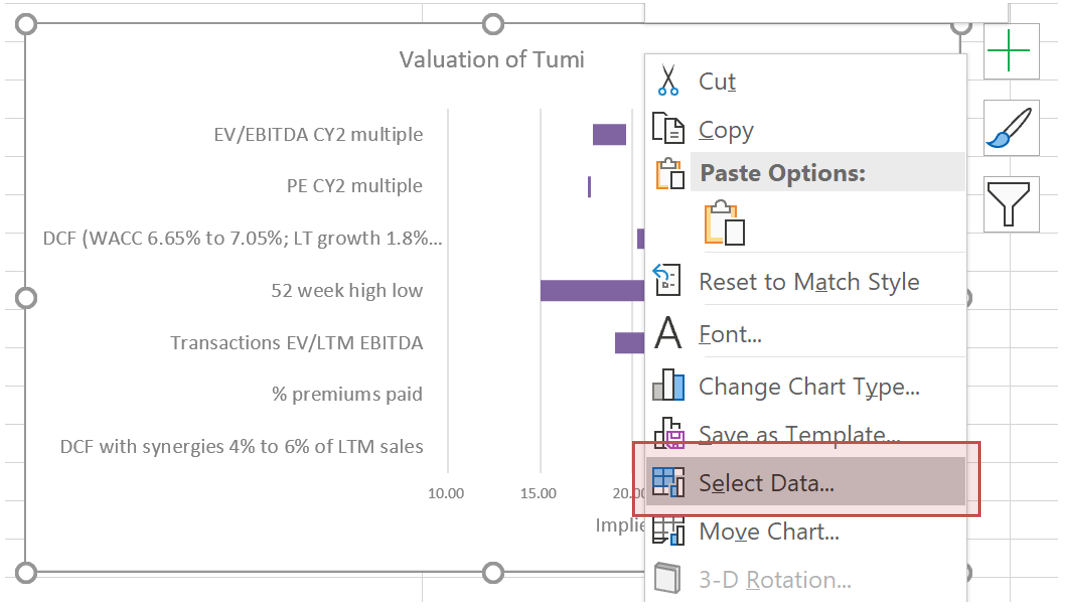Viewport: 1065px width, 612px height.
Task: Click the left-middle chart resize handle
Action: pos(27,298)
